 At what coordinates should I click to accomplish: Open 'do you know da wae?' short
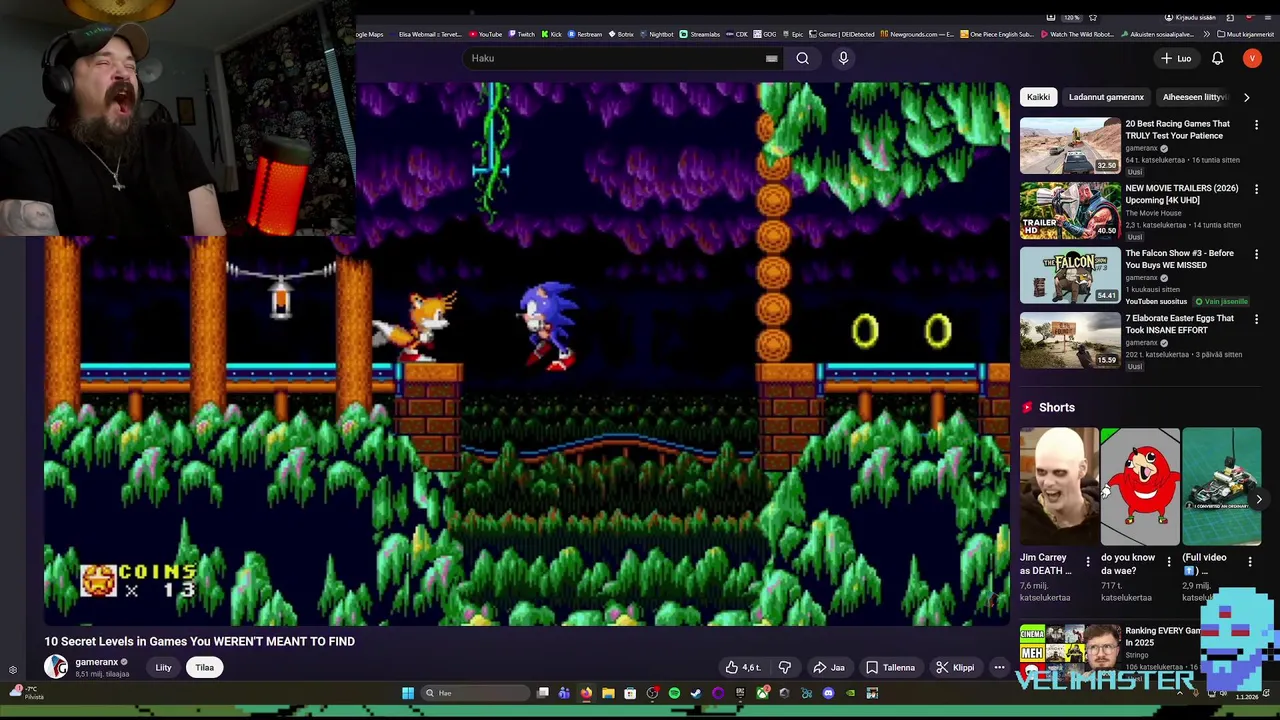coord(1140,487)
